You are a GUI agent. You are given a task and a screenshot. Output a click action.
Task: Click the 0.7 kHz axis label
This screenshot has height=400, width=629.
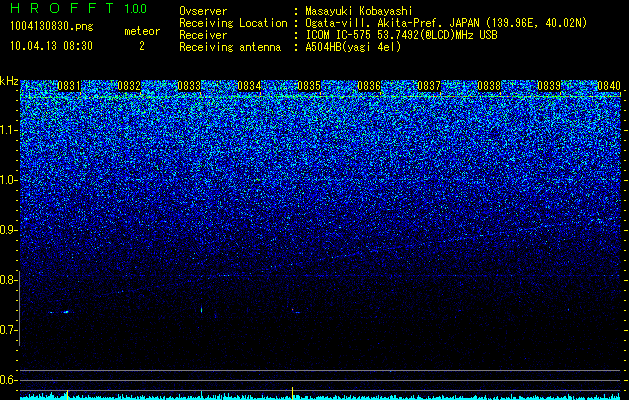tap(8, 330)
